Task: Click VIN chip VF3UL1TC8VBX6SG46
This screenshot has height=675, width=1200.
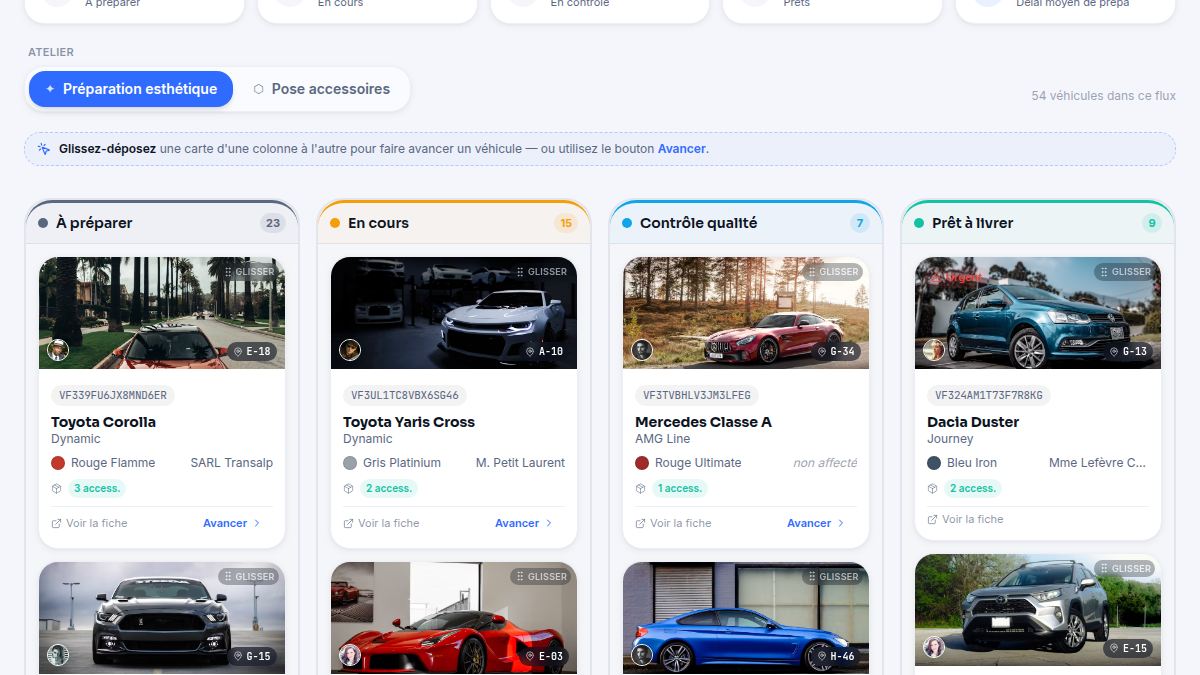Action: [x=405, y=395]
